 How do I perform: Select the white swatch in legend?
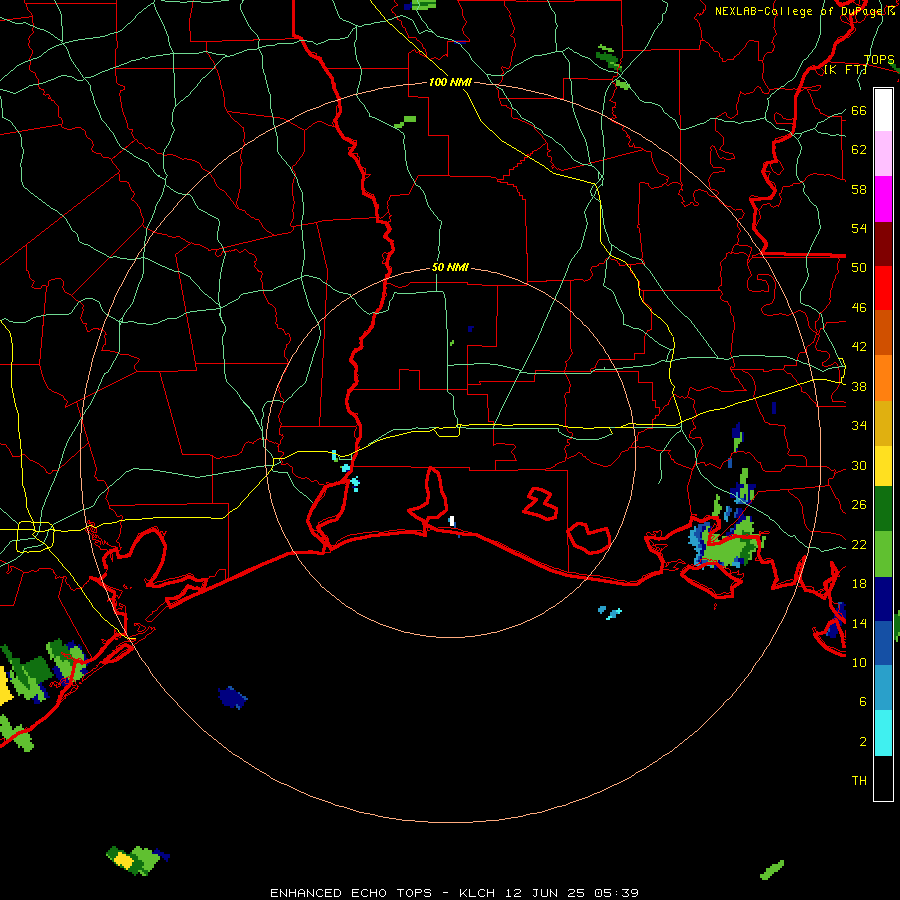click(x=883, y=110)
